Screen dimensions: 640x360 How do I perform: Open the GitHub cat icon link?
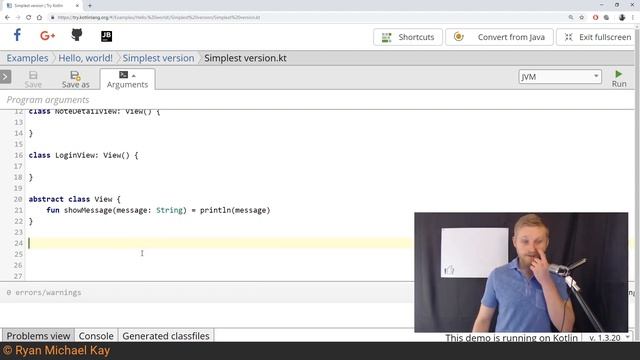click(x=77, y=35)
